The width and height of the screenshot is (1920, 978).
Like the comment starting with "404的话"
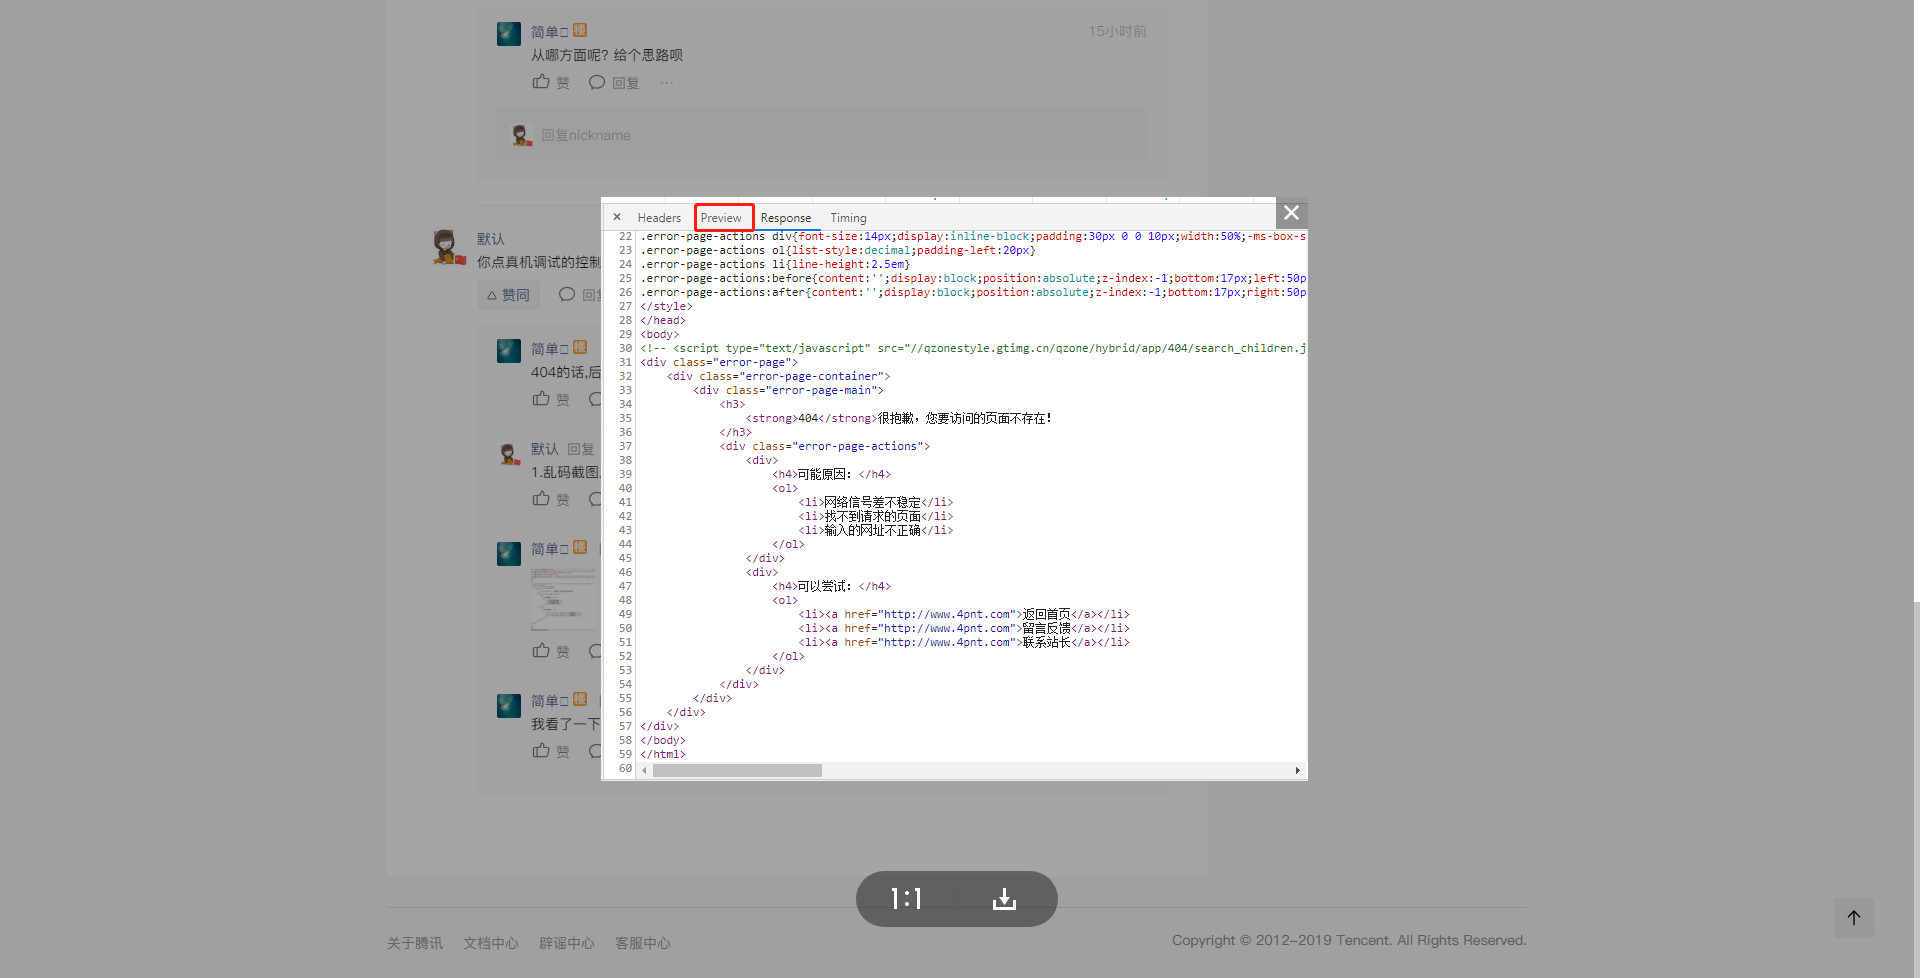click(x=550, y=399)
